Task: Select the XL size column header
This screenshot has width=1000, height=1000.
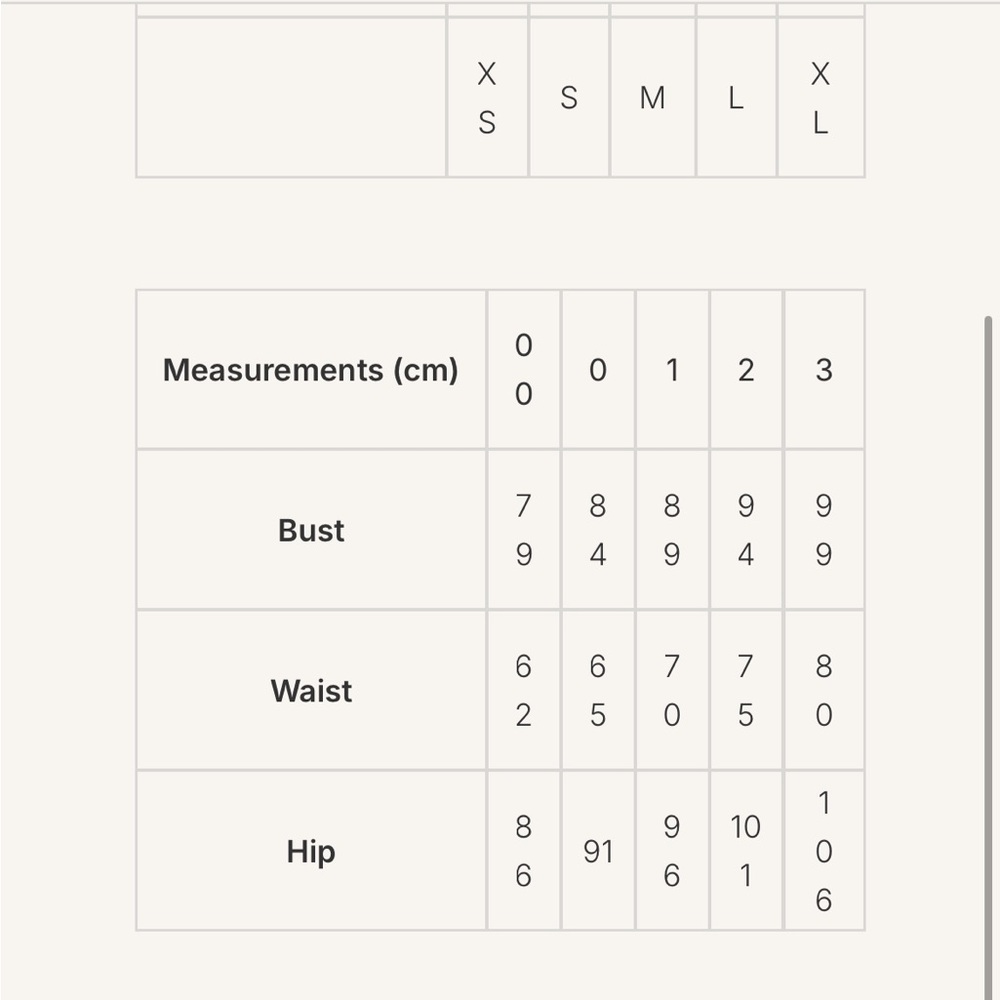Action: coord(821,98)
